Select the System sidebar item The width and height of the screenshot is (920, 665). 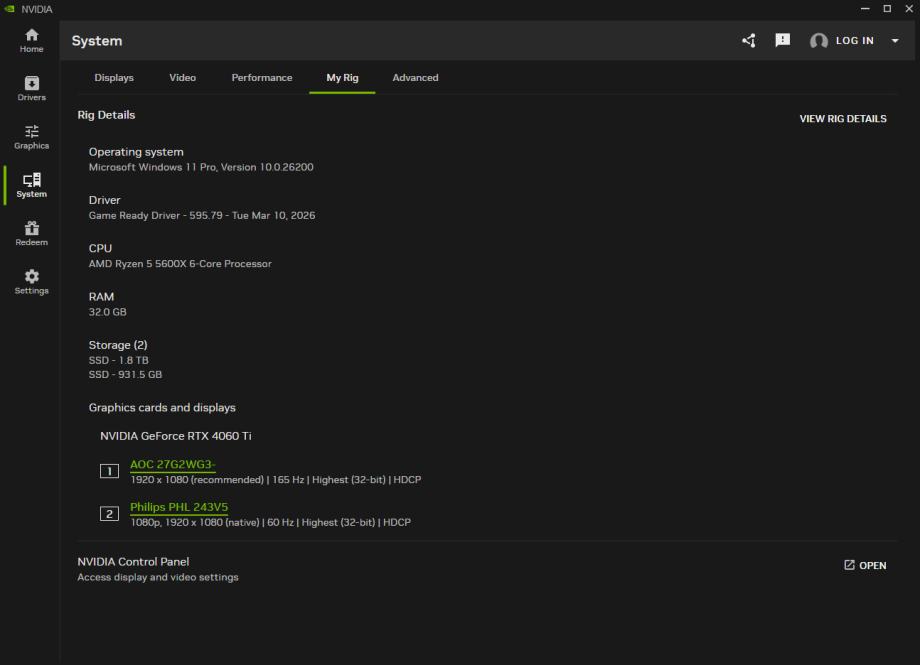click(31, 185)
